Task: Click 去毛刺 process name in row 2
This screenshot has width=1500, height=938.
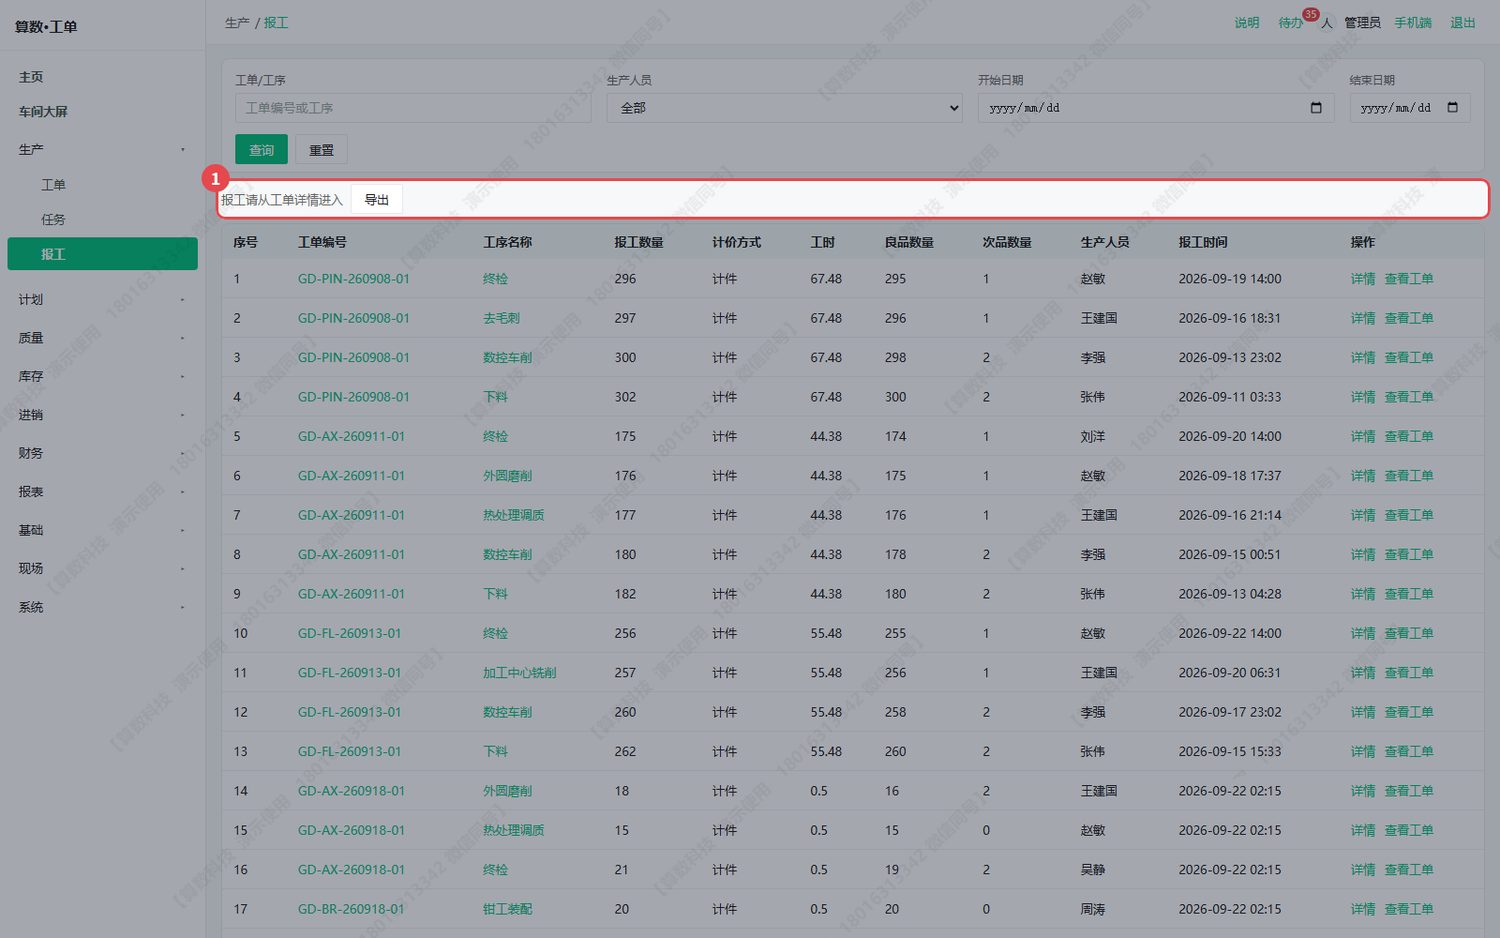Action: pos(501,318)
